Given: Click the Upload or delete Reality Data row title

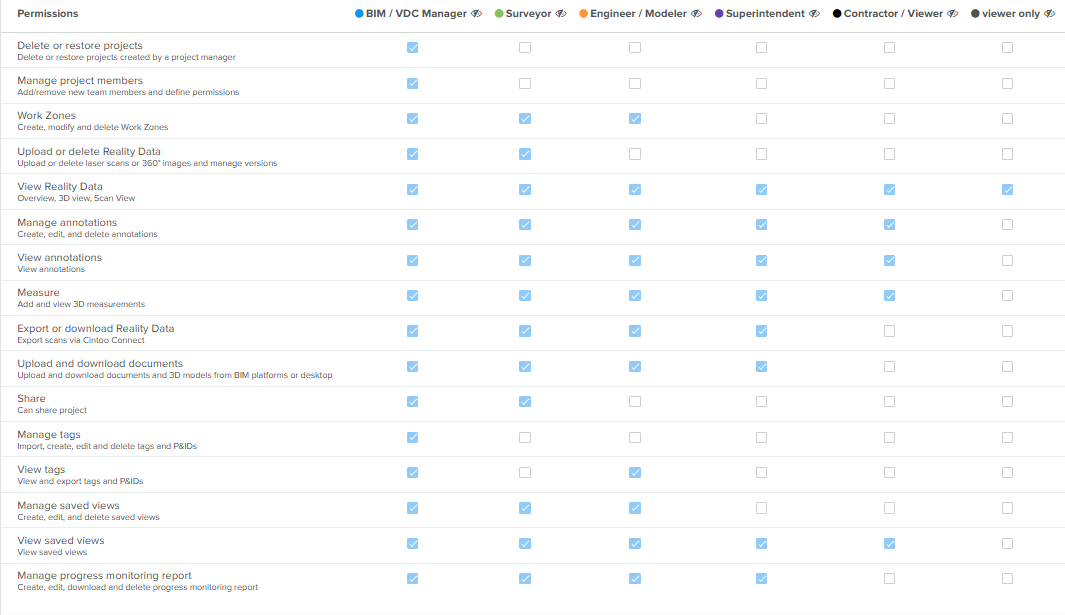Looking at the screenshot, I should pyautogui.click(x=89, y=152).
